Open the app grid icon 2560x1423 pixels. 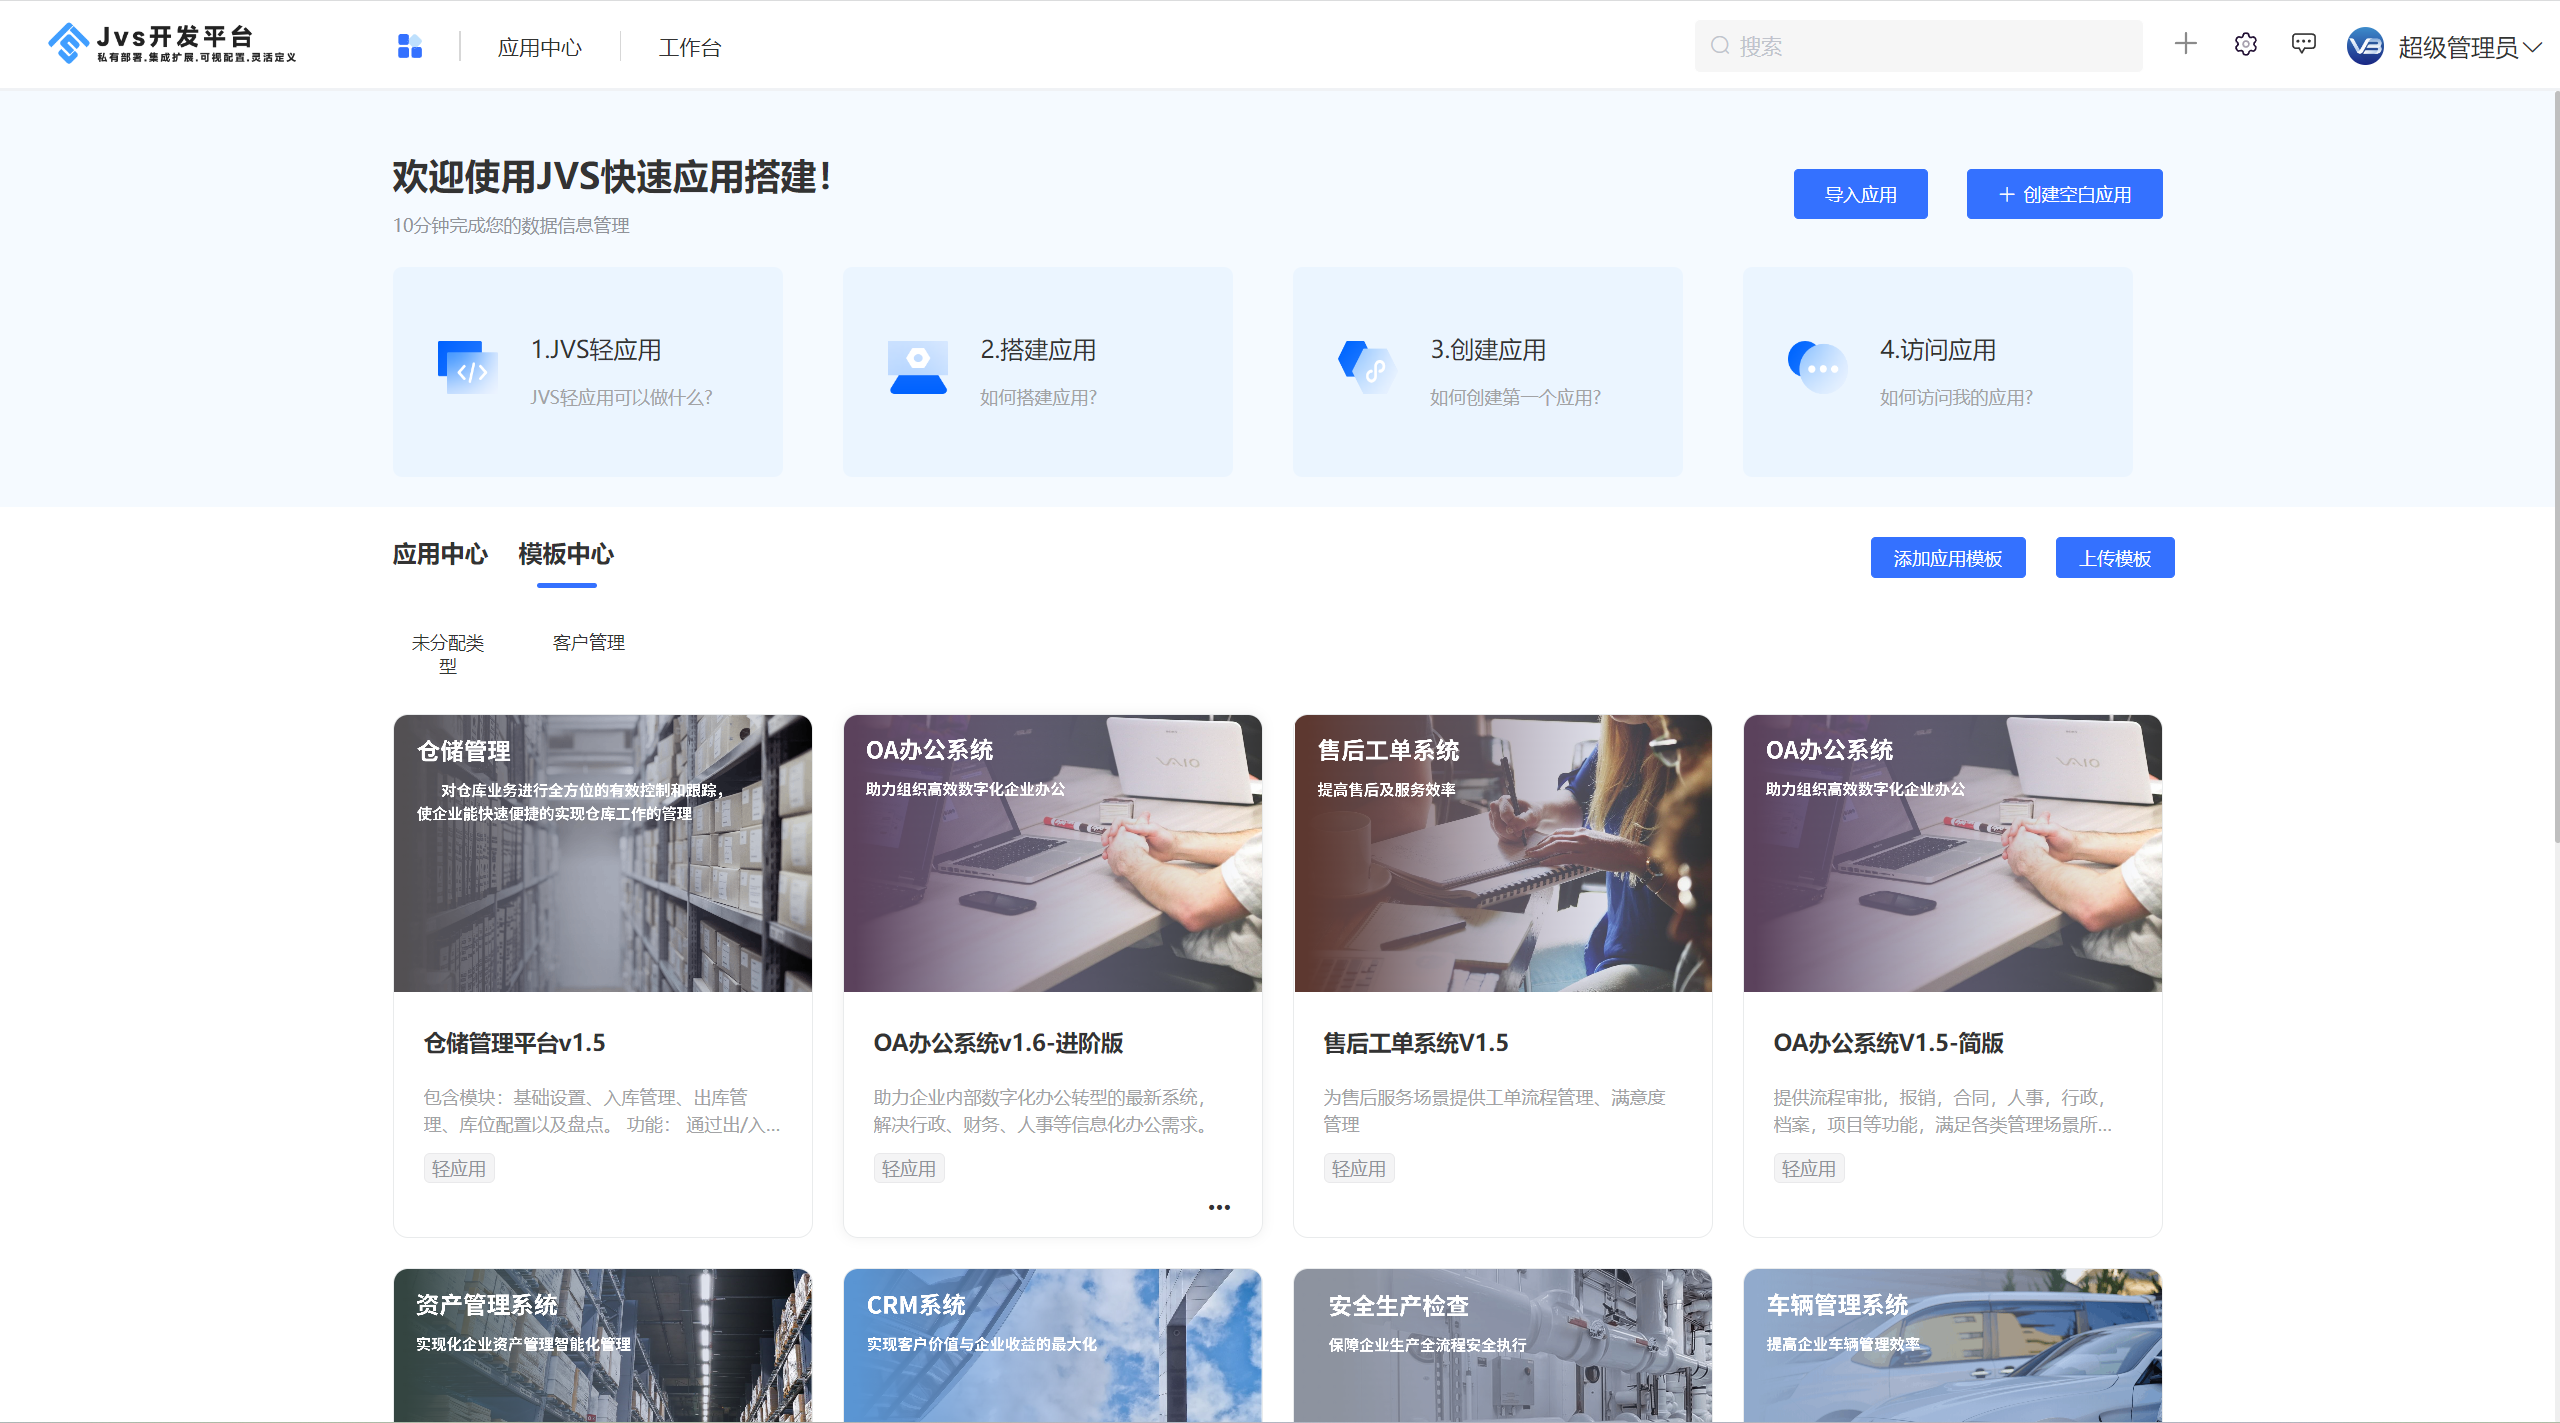pos(410,46)
